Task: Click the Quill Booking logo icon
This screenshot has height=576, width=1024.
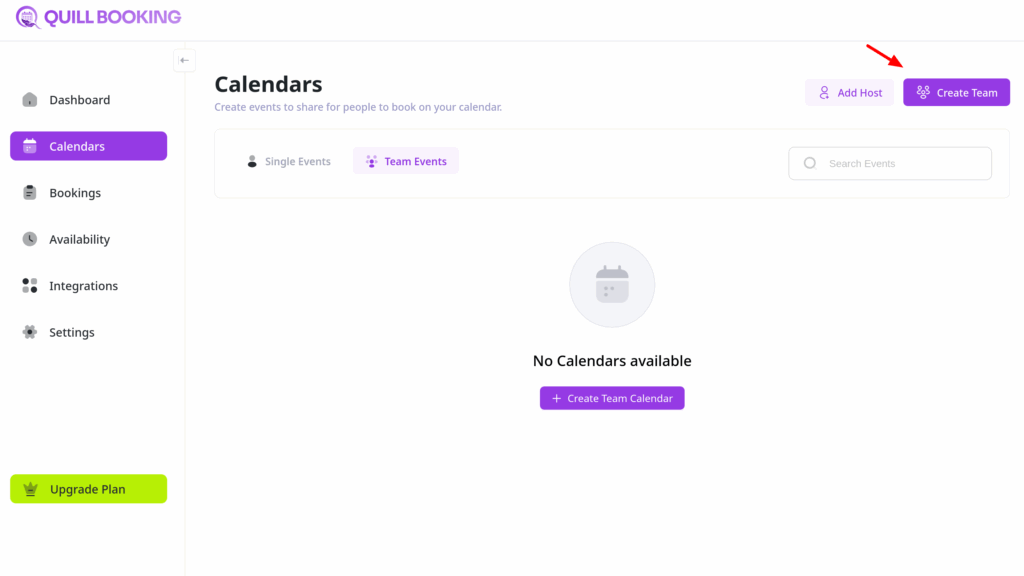Action: click(x=29, y=17)
